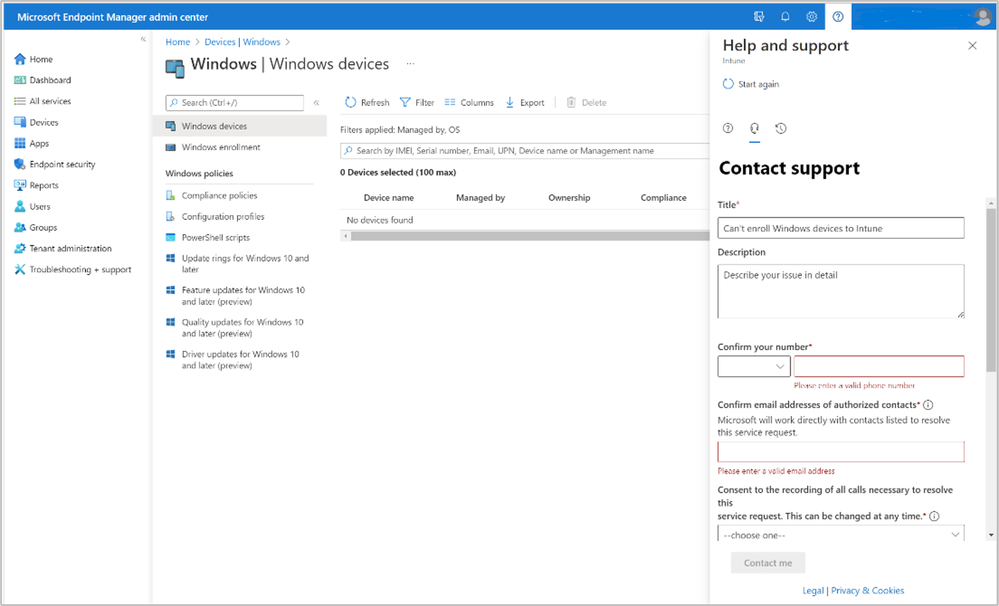Collapse the Windows blade menu
The image size is (999, 606).
(316, 103)
